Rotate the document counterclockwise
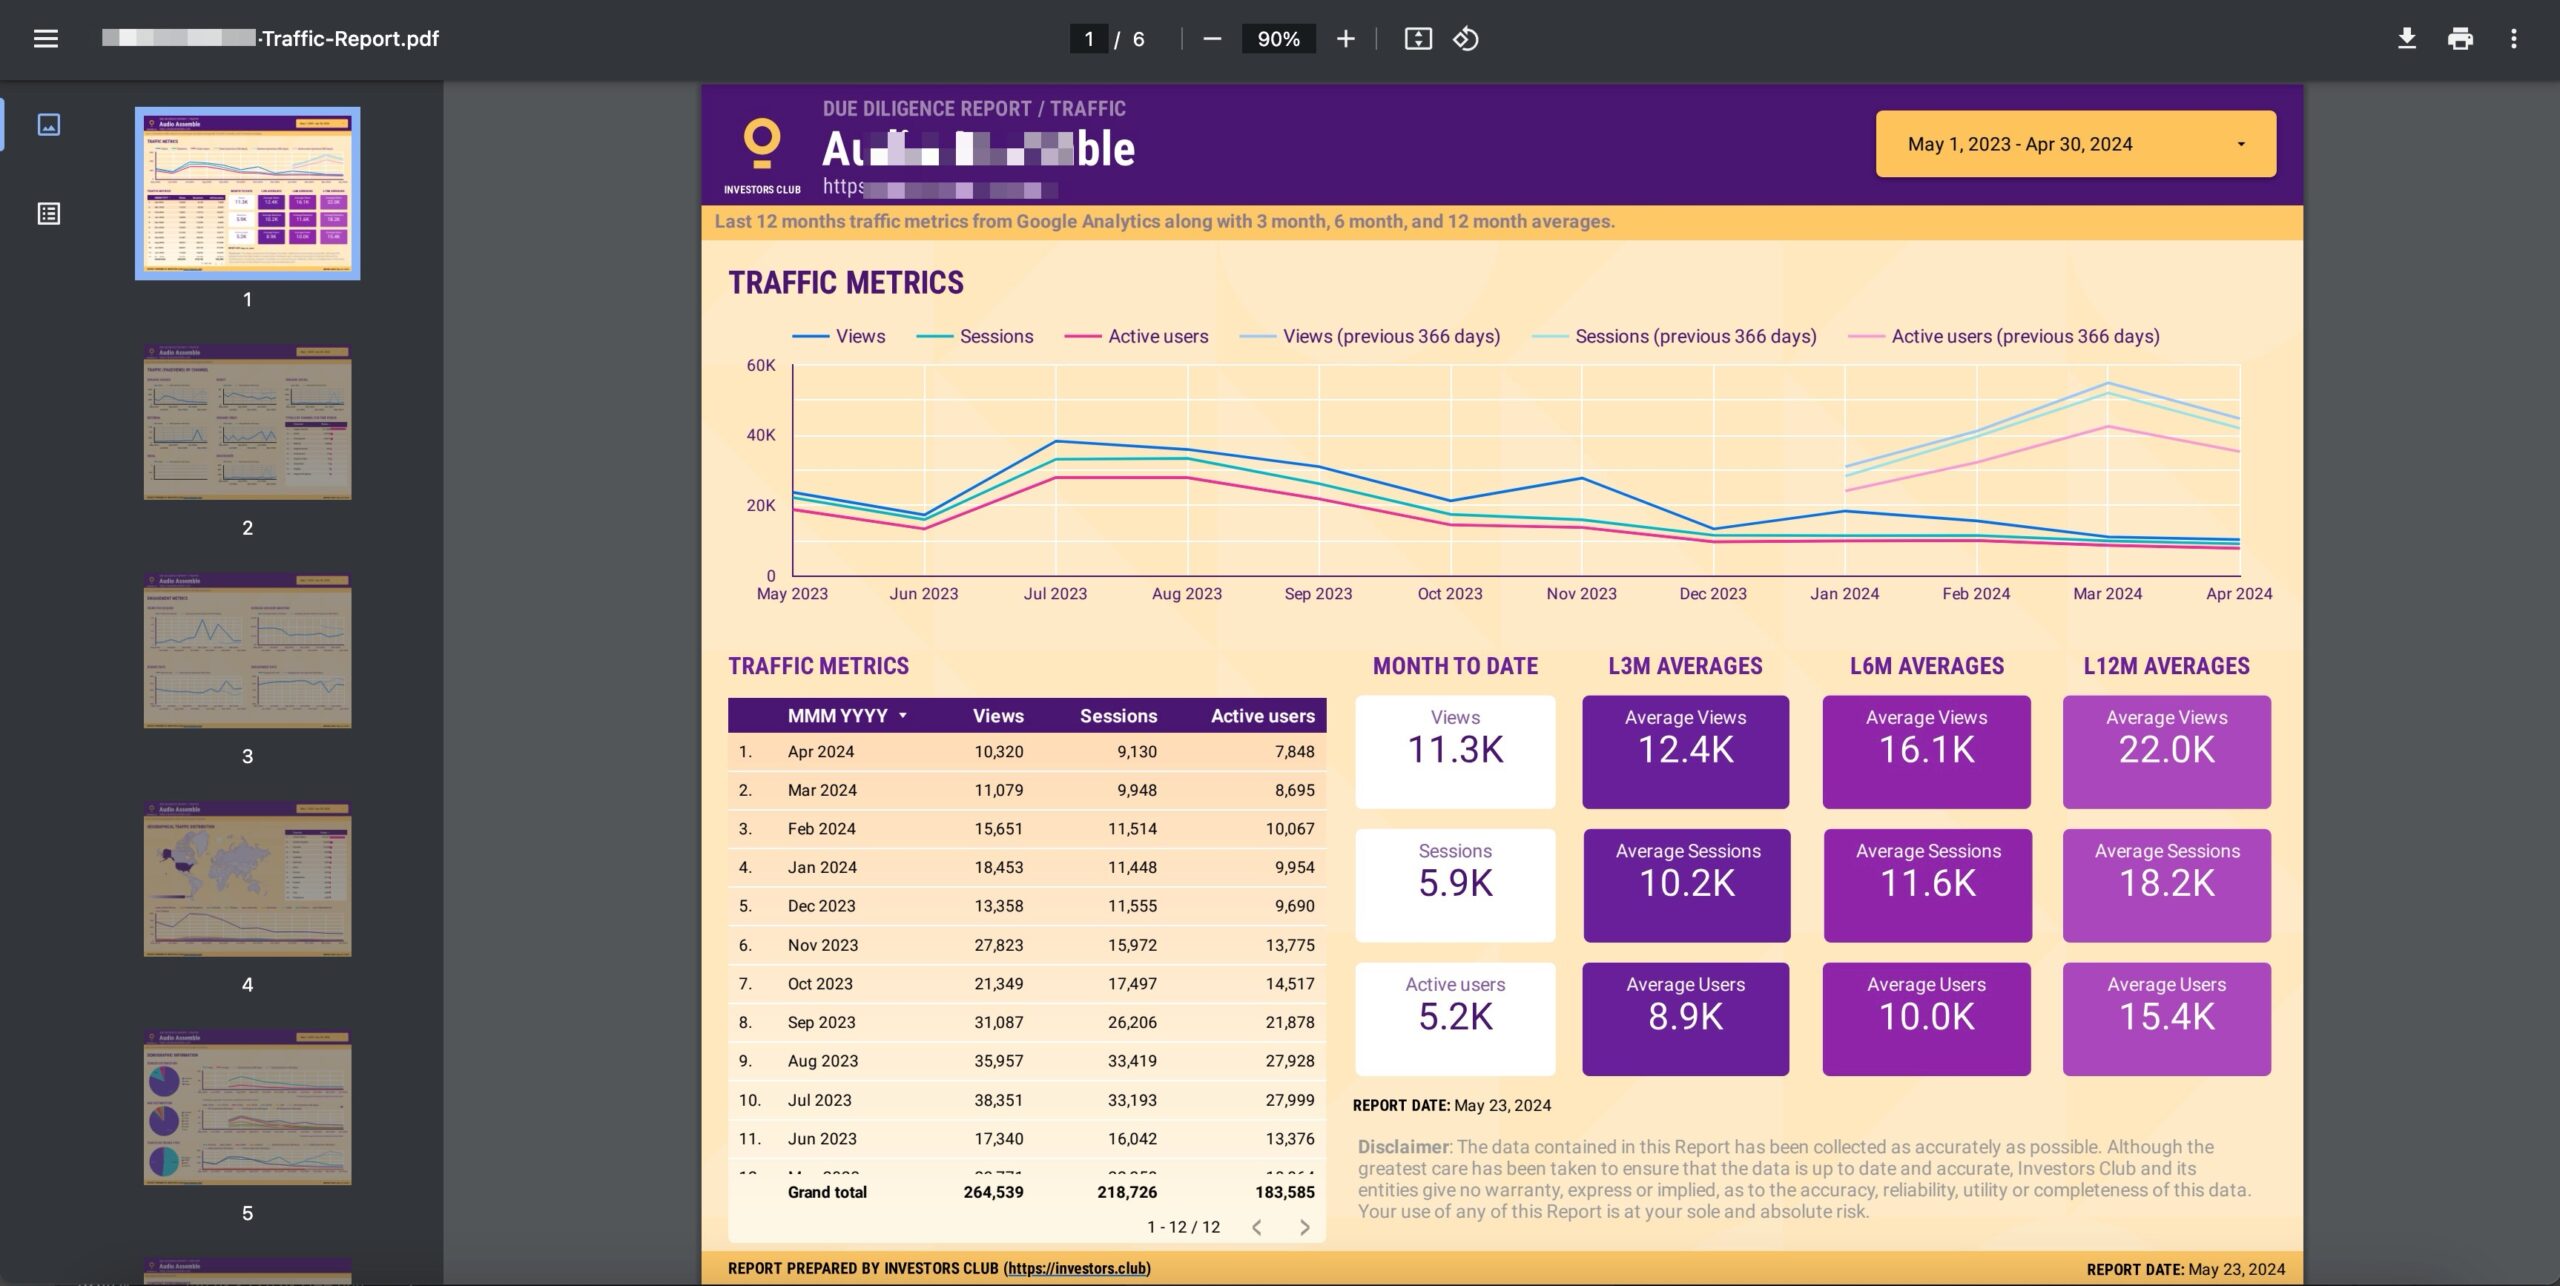 (1466, 39)
